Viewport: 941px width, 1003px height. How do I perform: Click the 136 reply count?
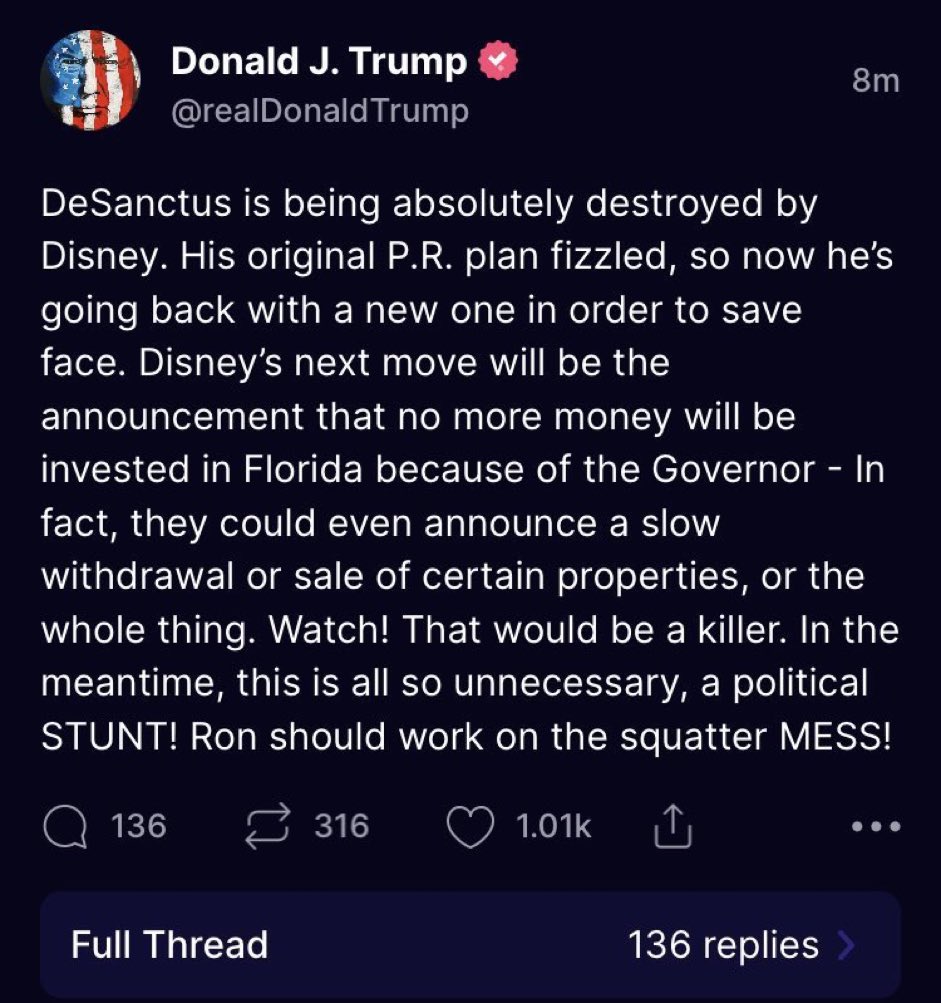[139, 826]
